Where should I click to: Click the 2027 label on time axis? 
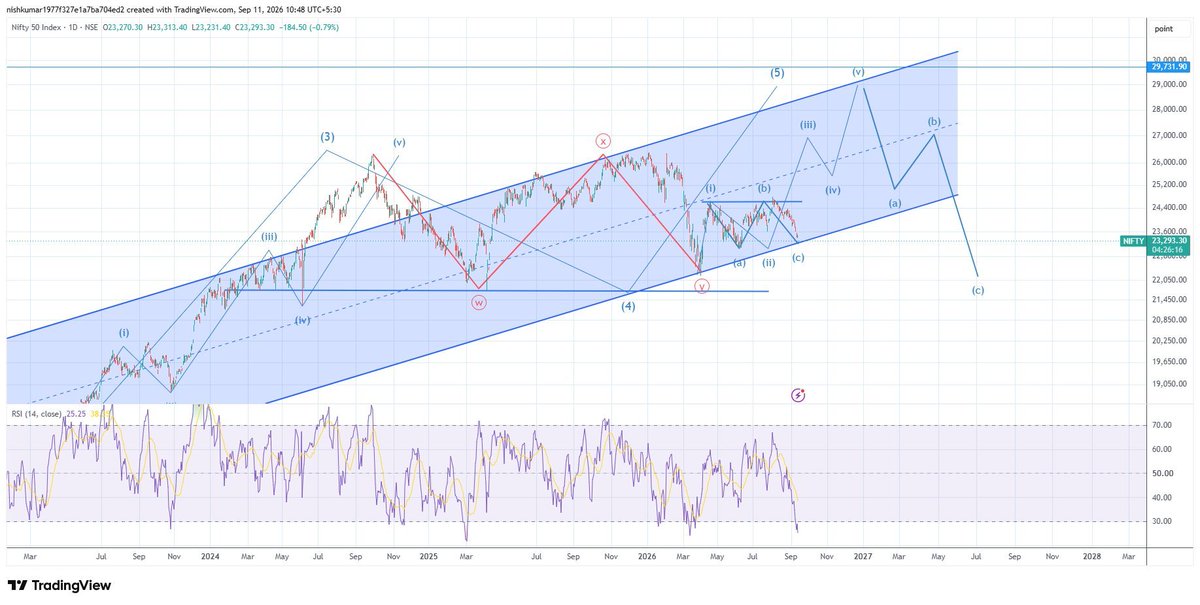pos(864,554)
